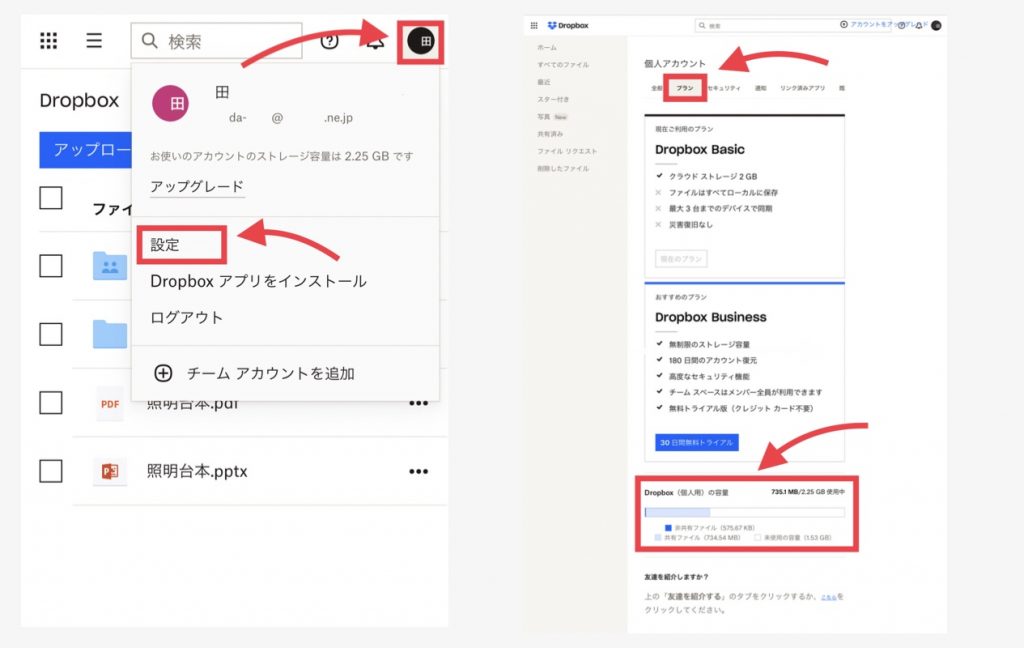This screenshot has width=1024, height=648.
Task: Open the three-dot menu for 照明台本.pptx
Action: click(x=418, y=471)
